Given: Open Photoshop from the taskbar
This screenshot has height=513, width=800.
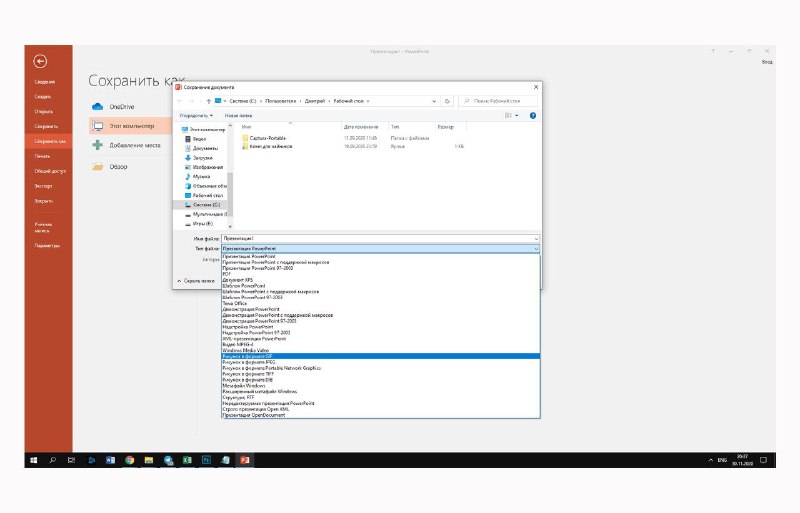Looking at the screenshot, I should pos(206,460).
